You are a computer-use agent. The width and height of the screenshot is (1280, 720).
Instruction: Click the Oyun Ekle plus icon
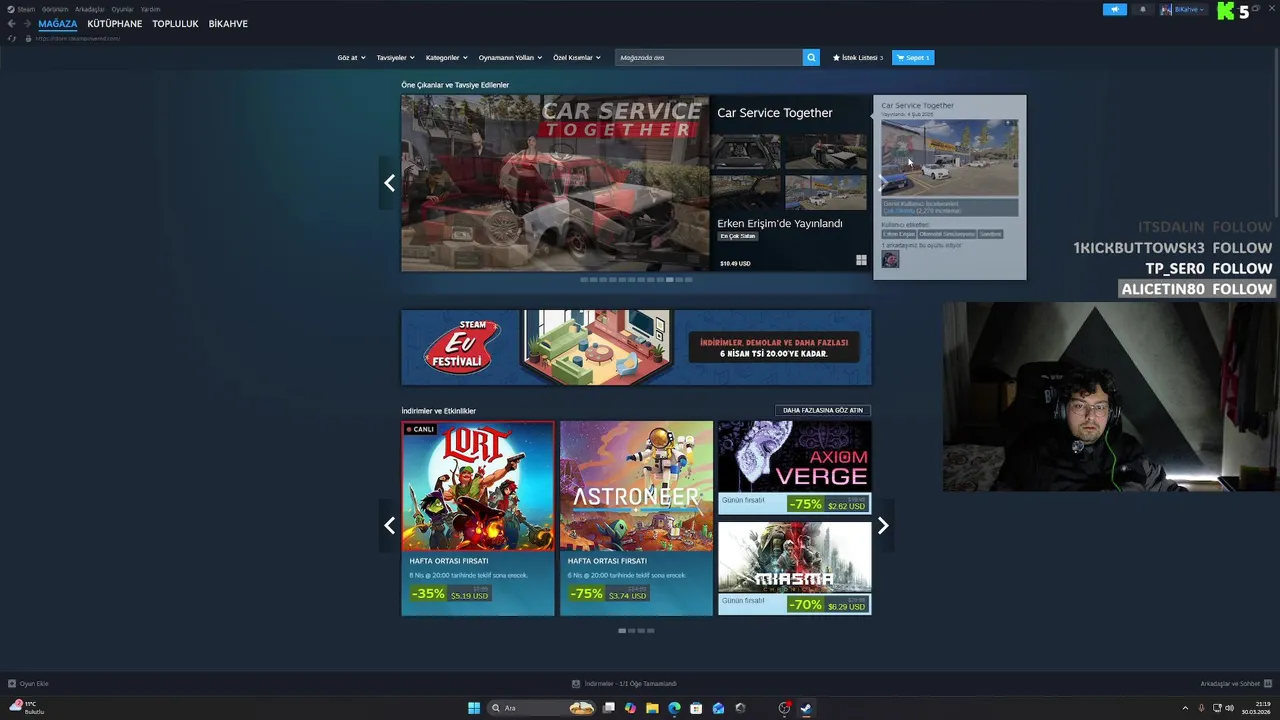[12, 683]
